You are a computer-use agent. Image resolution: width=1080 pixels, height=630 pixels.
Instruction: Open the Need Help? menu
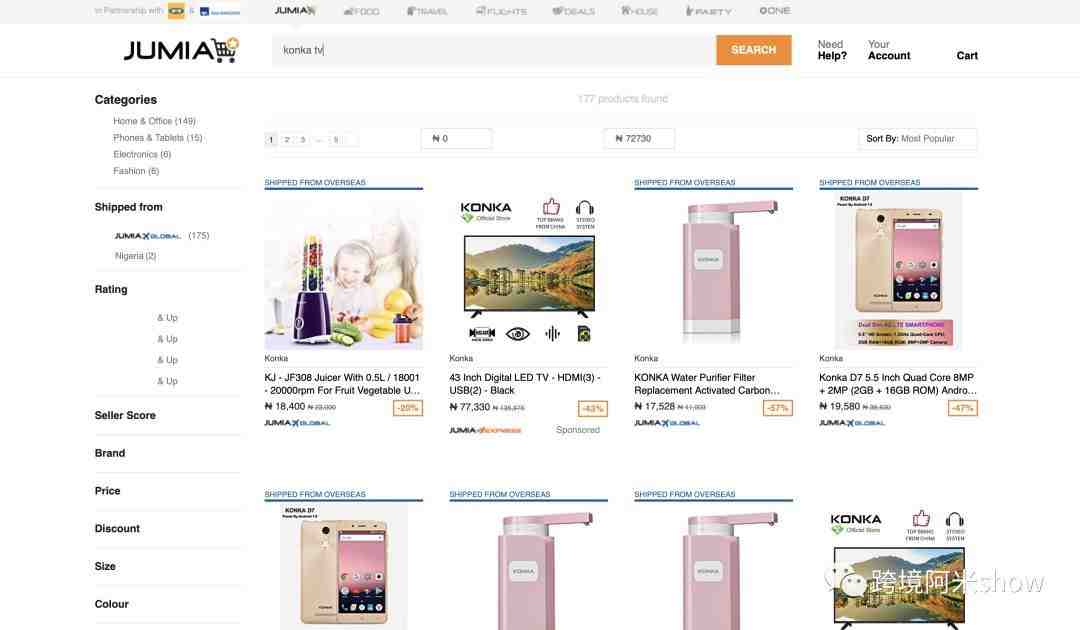click(x=832, y=50)
